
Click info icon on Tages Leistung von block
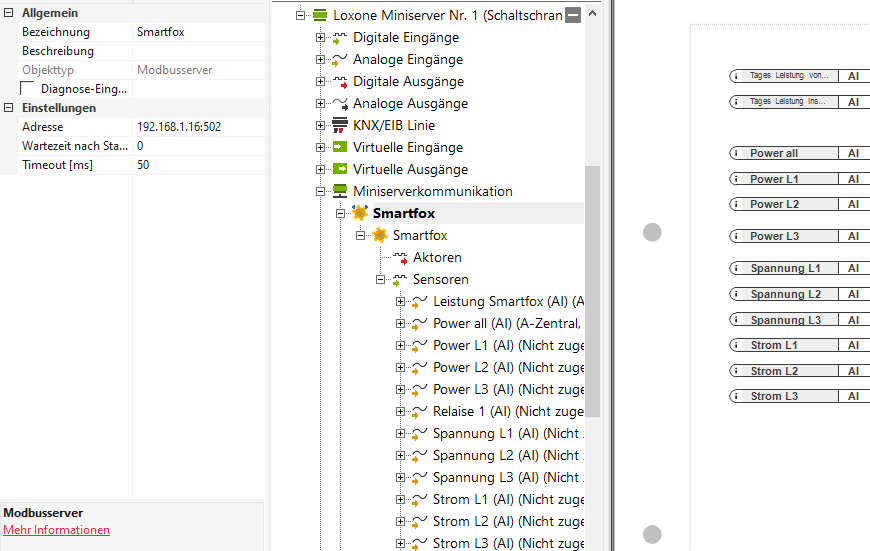pos(736,75)
